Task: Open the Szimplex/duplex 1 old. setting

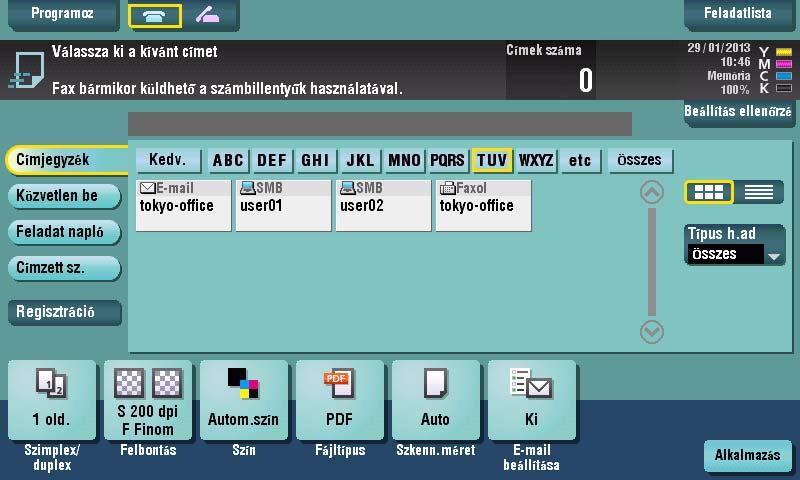Action: [52, 400]
